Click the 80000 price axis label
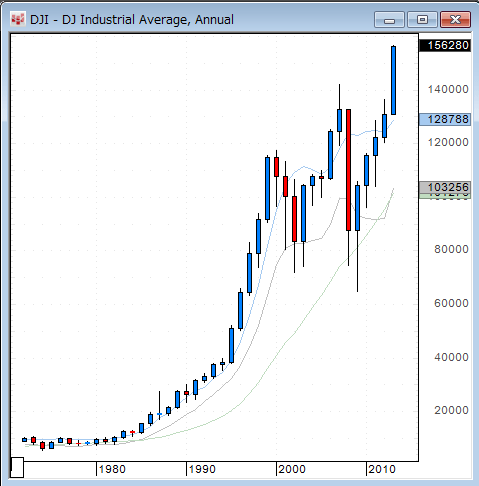Screen dimensions: 479x486 pyautogui.click(x=451, y=249)
